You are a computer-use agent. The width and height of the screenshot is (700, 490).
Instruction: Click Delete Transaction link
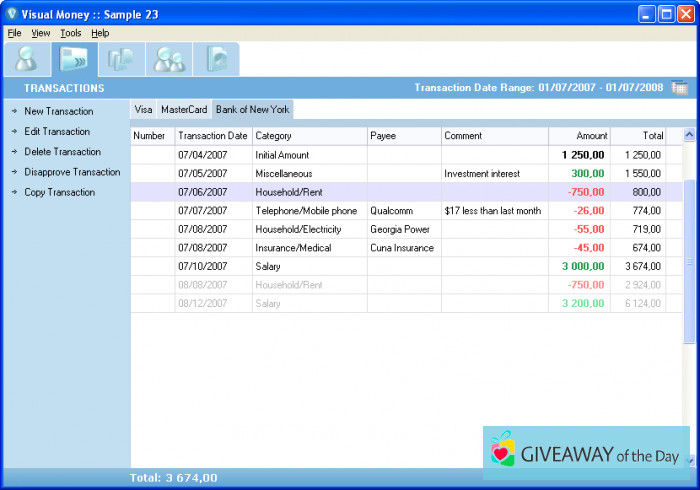(62, 152)
